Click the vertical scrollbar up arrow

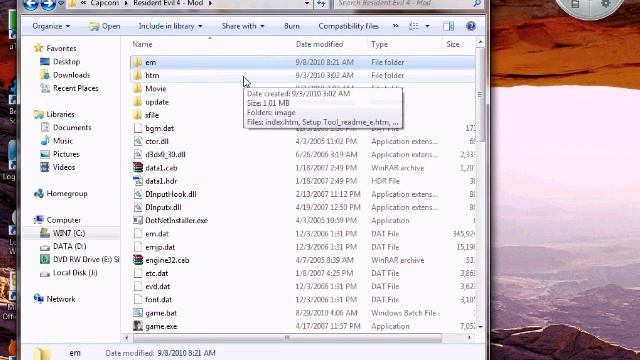click(x=480, y=42)
